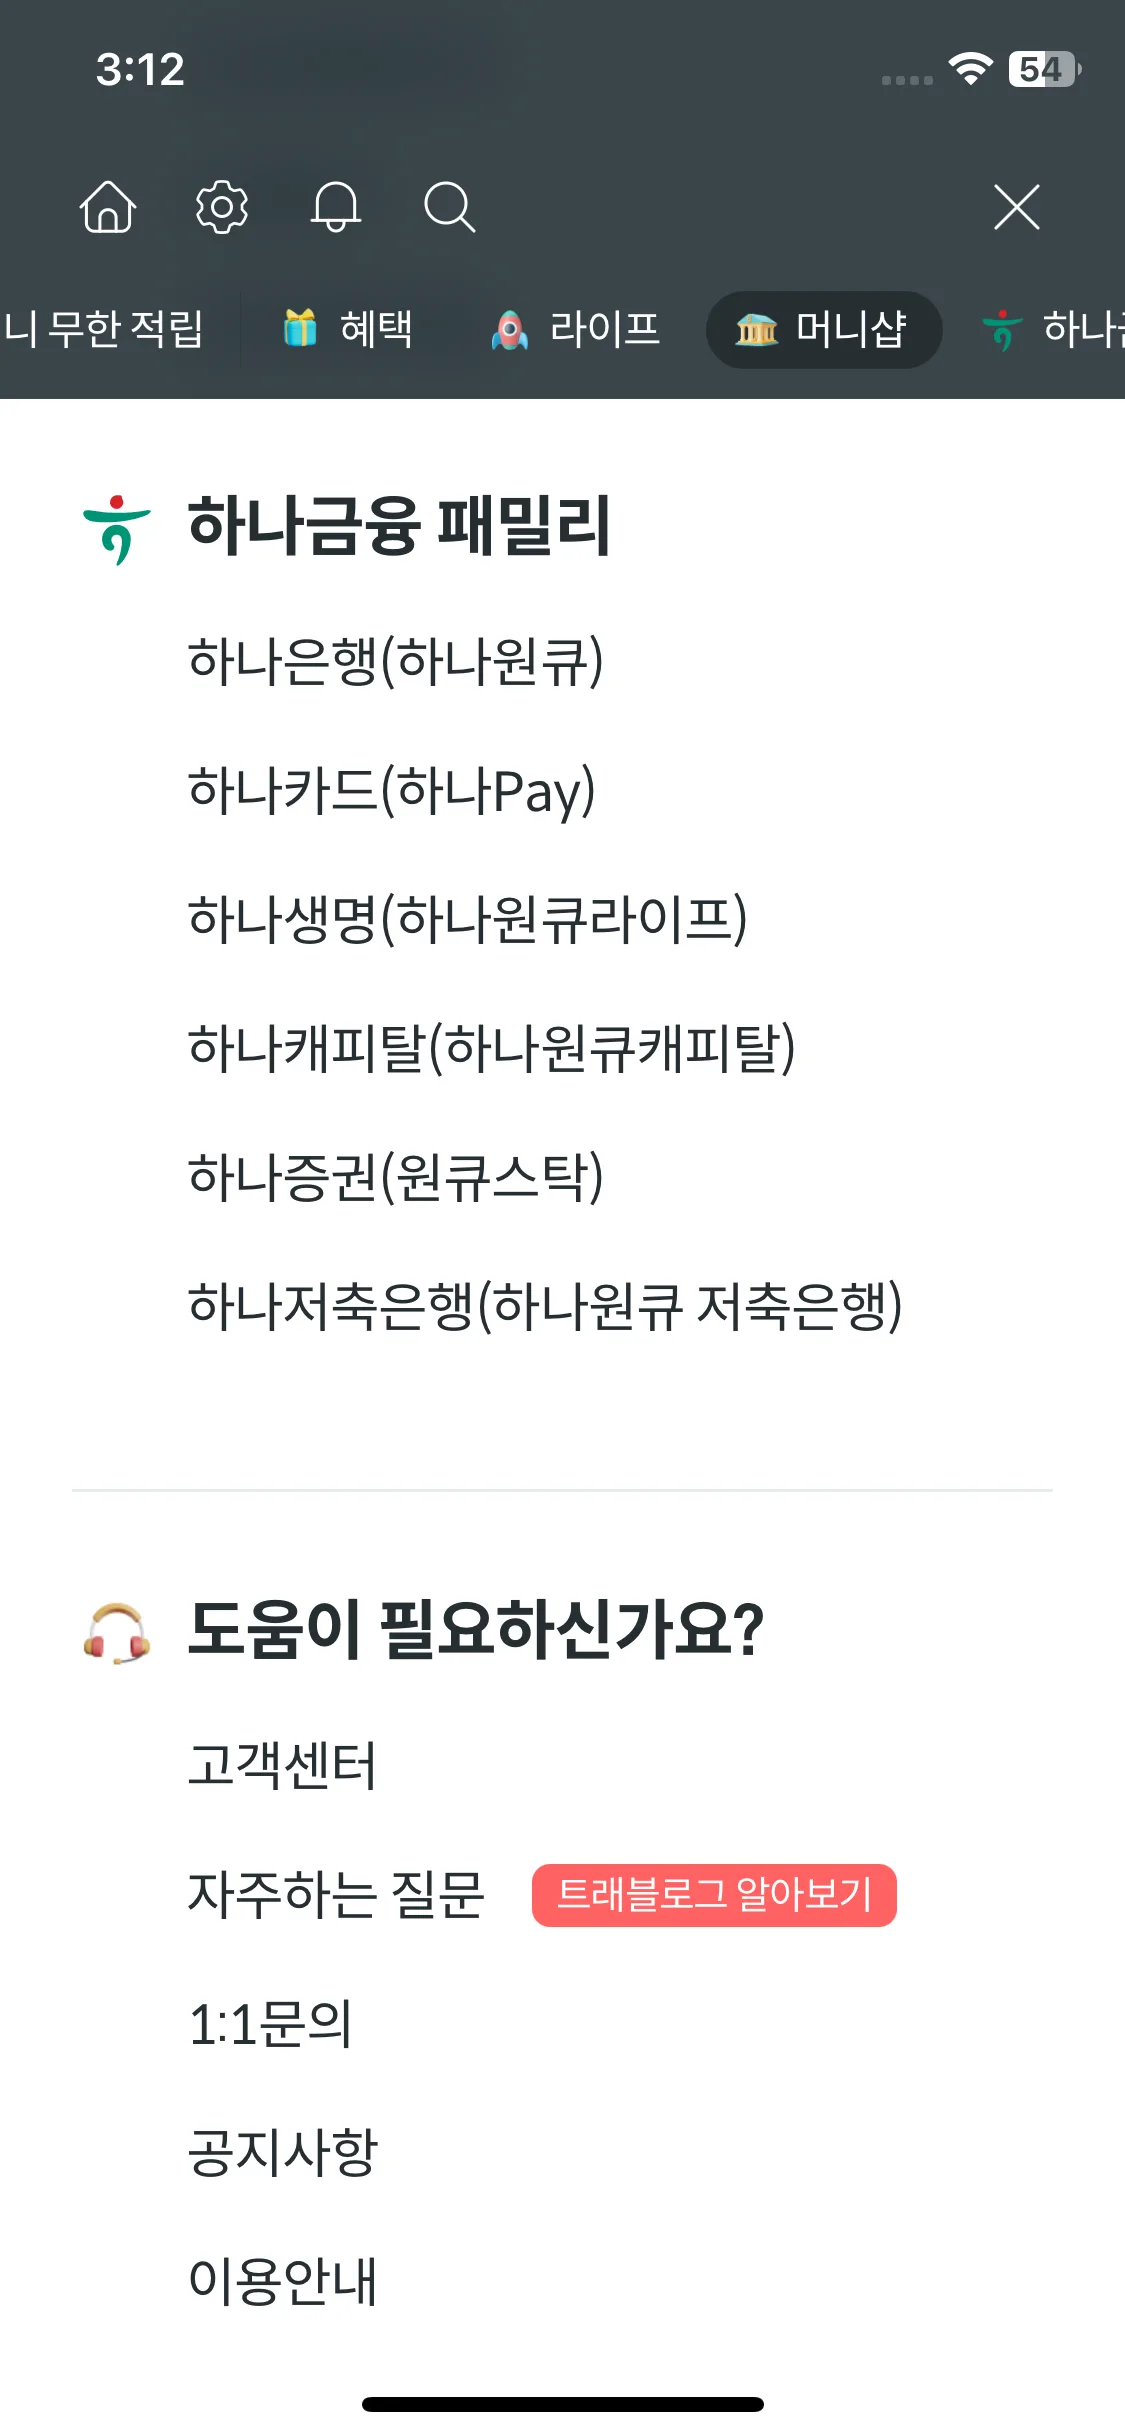Tap the home icon

(107, 207)
